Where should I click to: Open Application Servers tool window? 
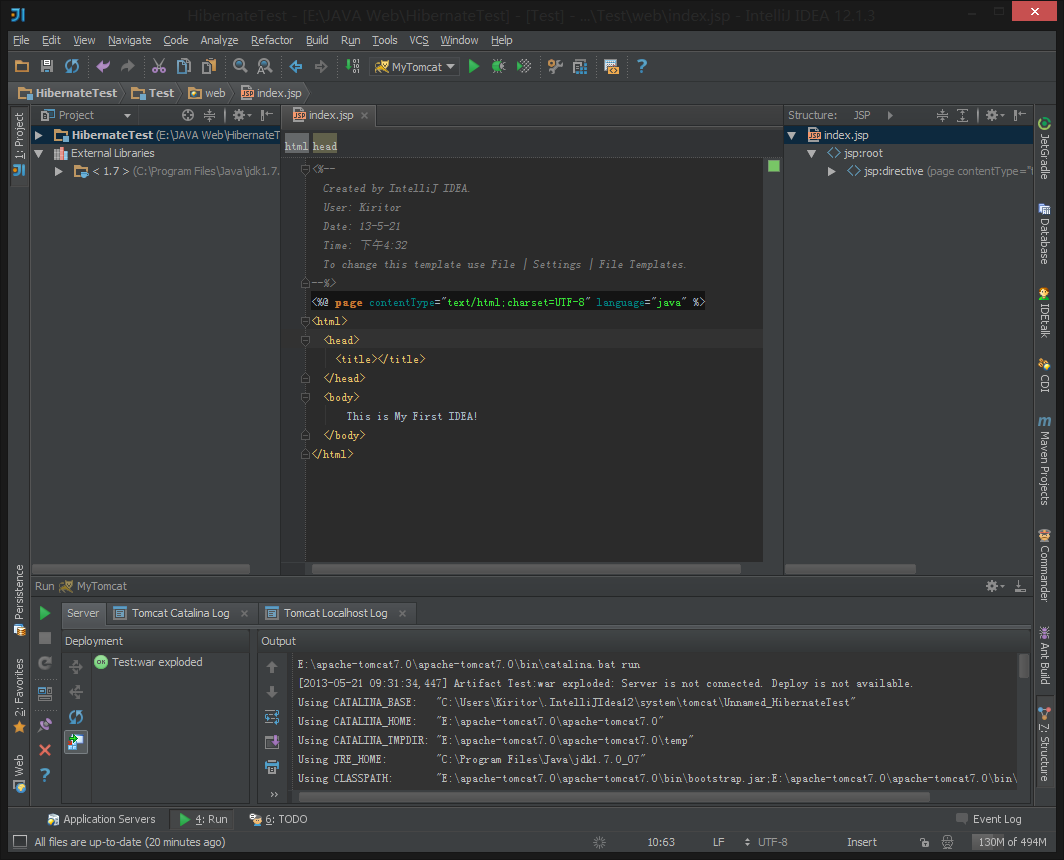pyautogui.click(x=101, y=819)
